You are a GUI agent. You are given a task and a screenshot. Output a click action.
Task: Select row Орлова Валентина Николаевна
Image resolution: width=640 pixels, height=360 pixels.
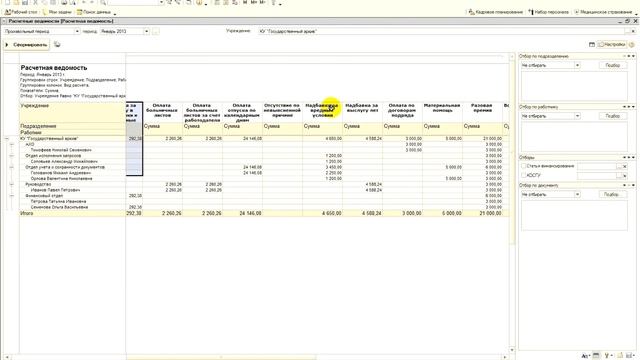(62, 179)
